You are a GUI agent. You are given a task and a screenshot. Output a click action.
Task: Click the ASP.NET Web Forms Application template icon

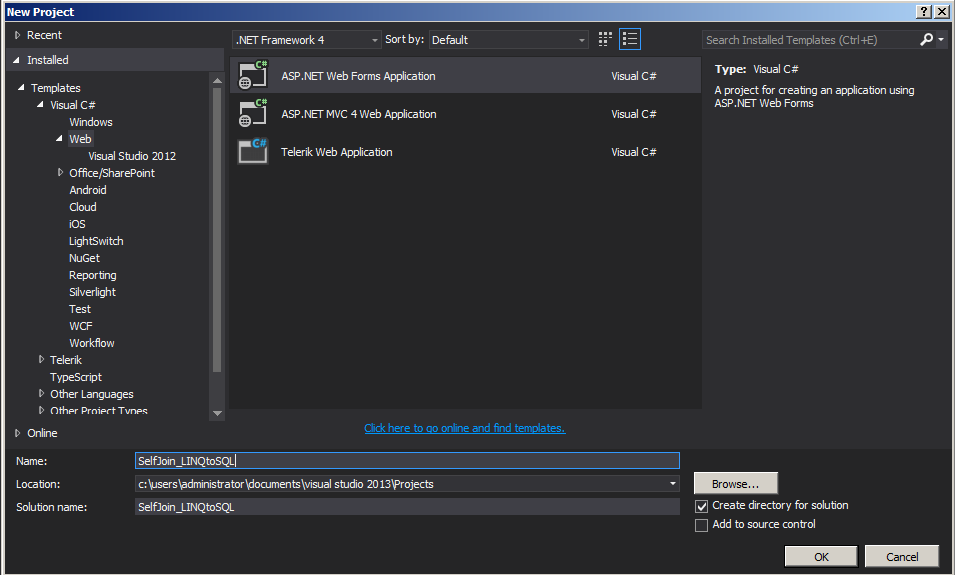coord(253,76)
